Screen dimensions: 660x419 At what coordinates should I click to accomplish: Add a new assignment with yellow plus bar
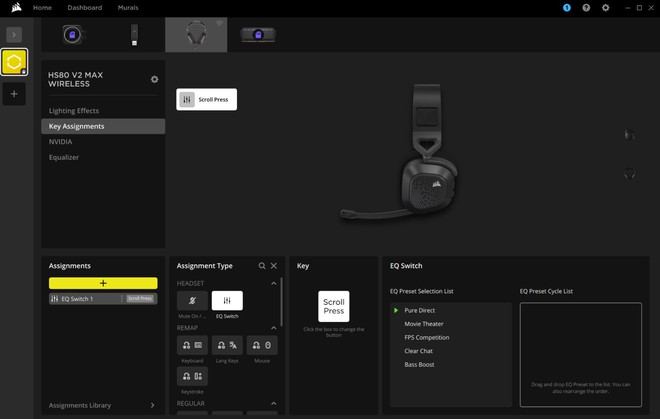coord(103,283)
